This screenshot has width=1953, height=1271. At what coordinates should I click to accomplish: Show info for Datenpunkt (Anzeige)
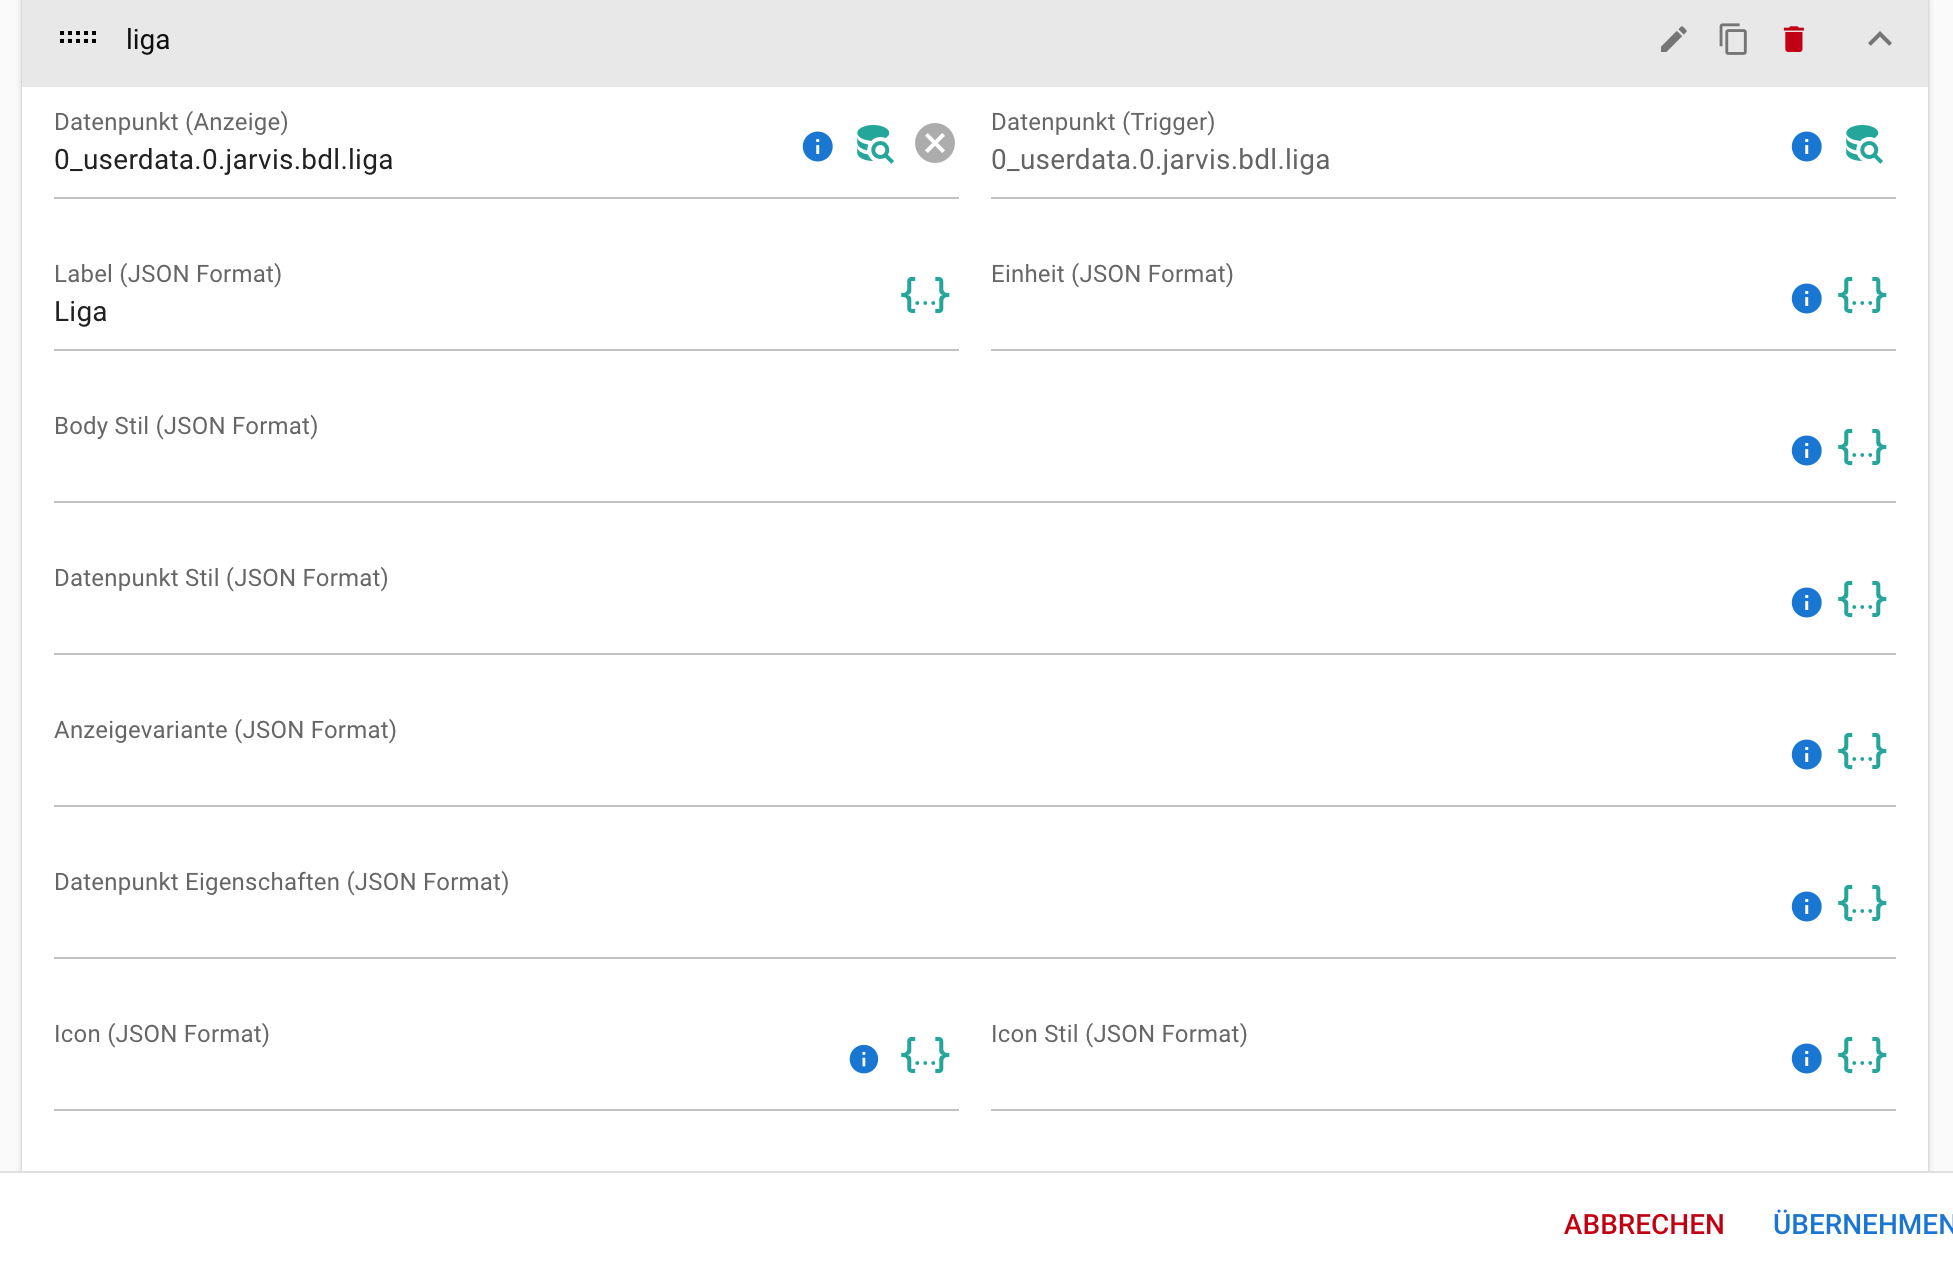(x=818, y=146)
